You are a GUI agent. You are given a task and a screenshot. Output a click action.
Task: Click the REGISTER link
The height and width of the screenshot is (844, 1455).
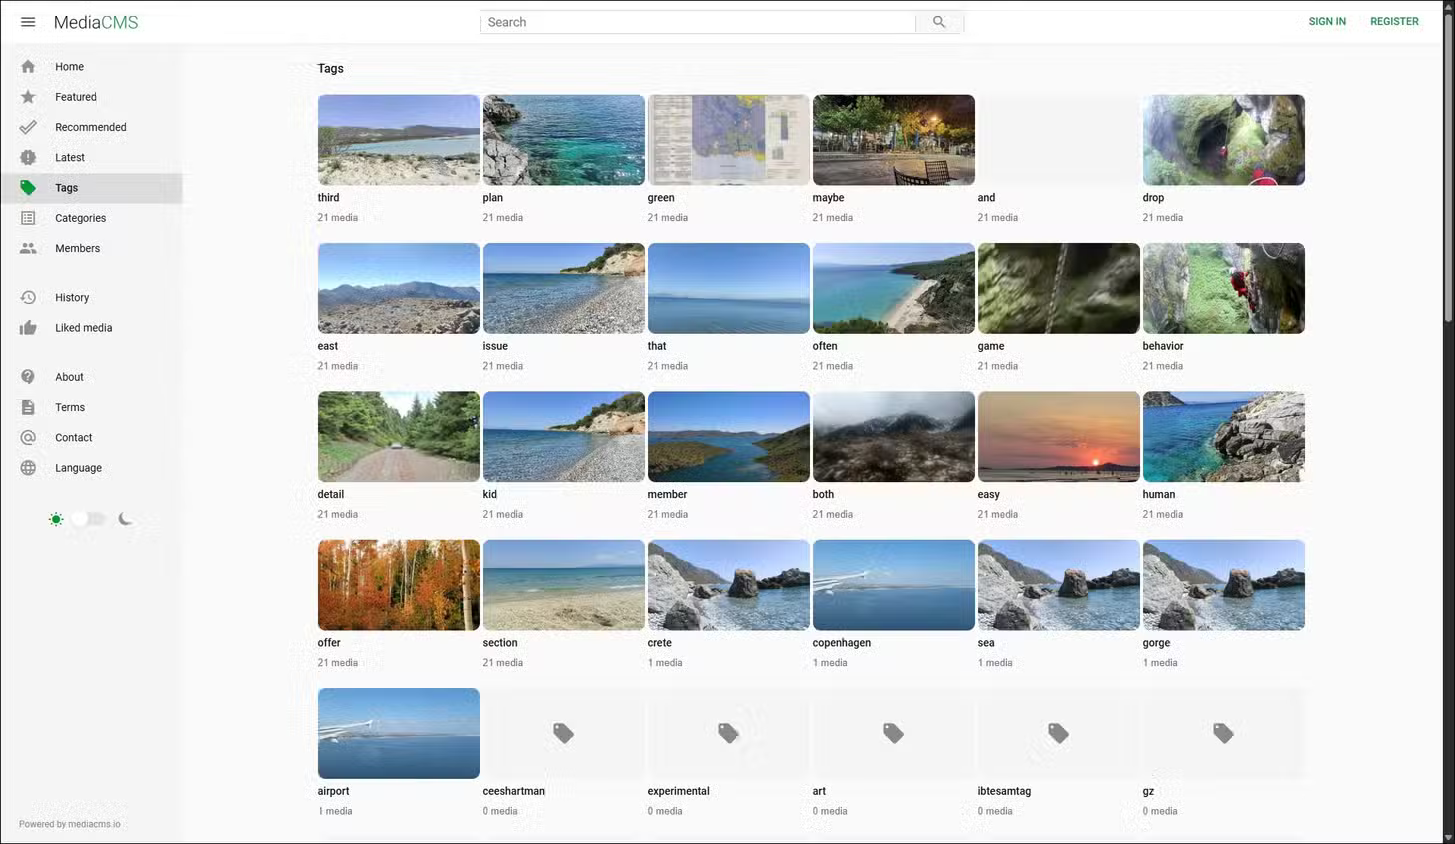click(1393, 22)
